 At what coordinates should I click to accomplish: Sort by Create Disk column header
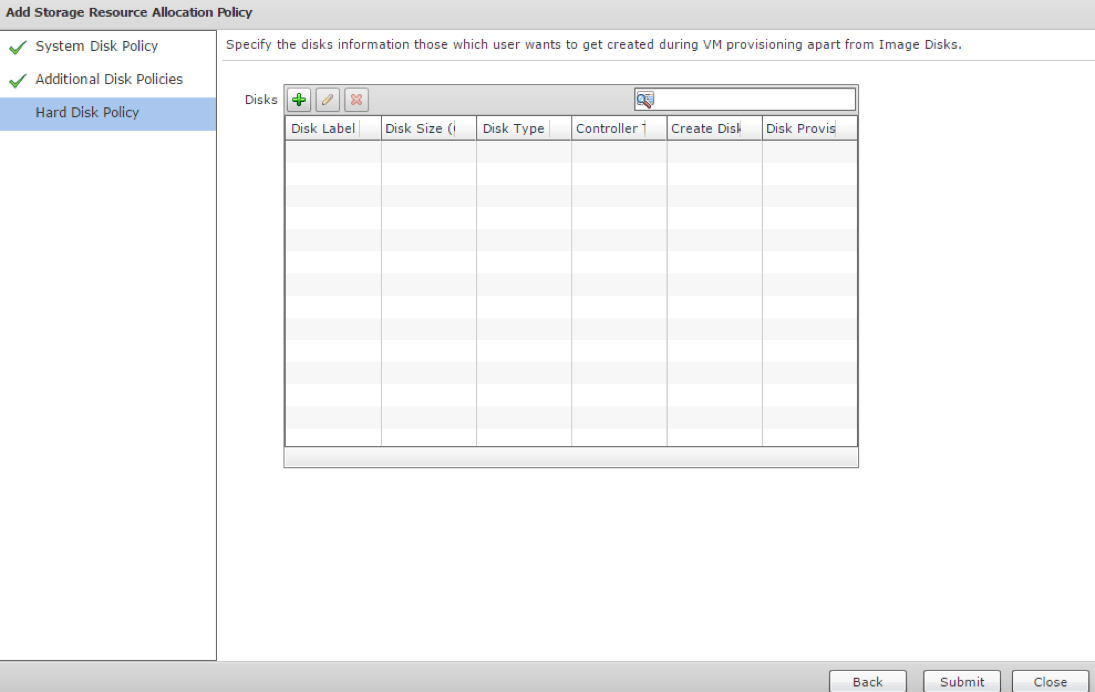pos(714,128)
